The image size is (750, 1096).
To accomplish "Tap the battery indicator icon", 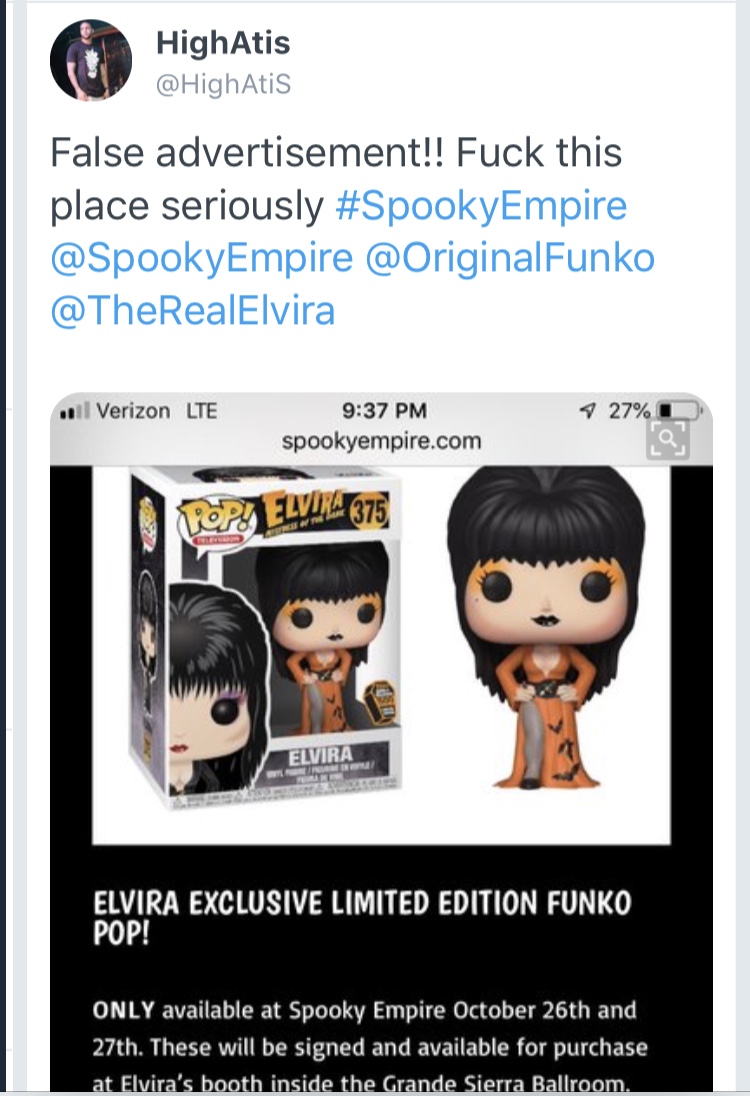I will tap(679, 410).
